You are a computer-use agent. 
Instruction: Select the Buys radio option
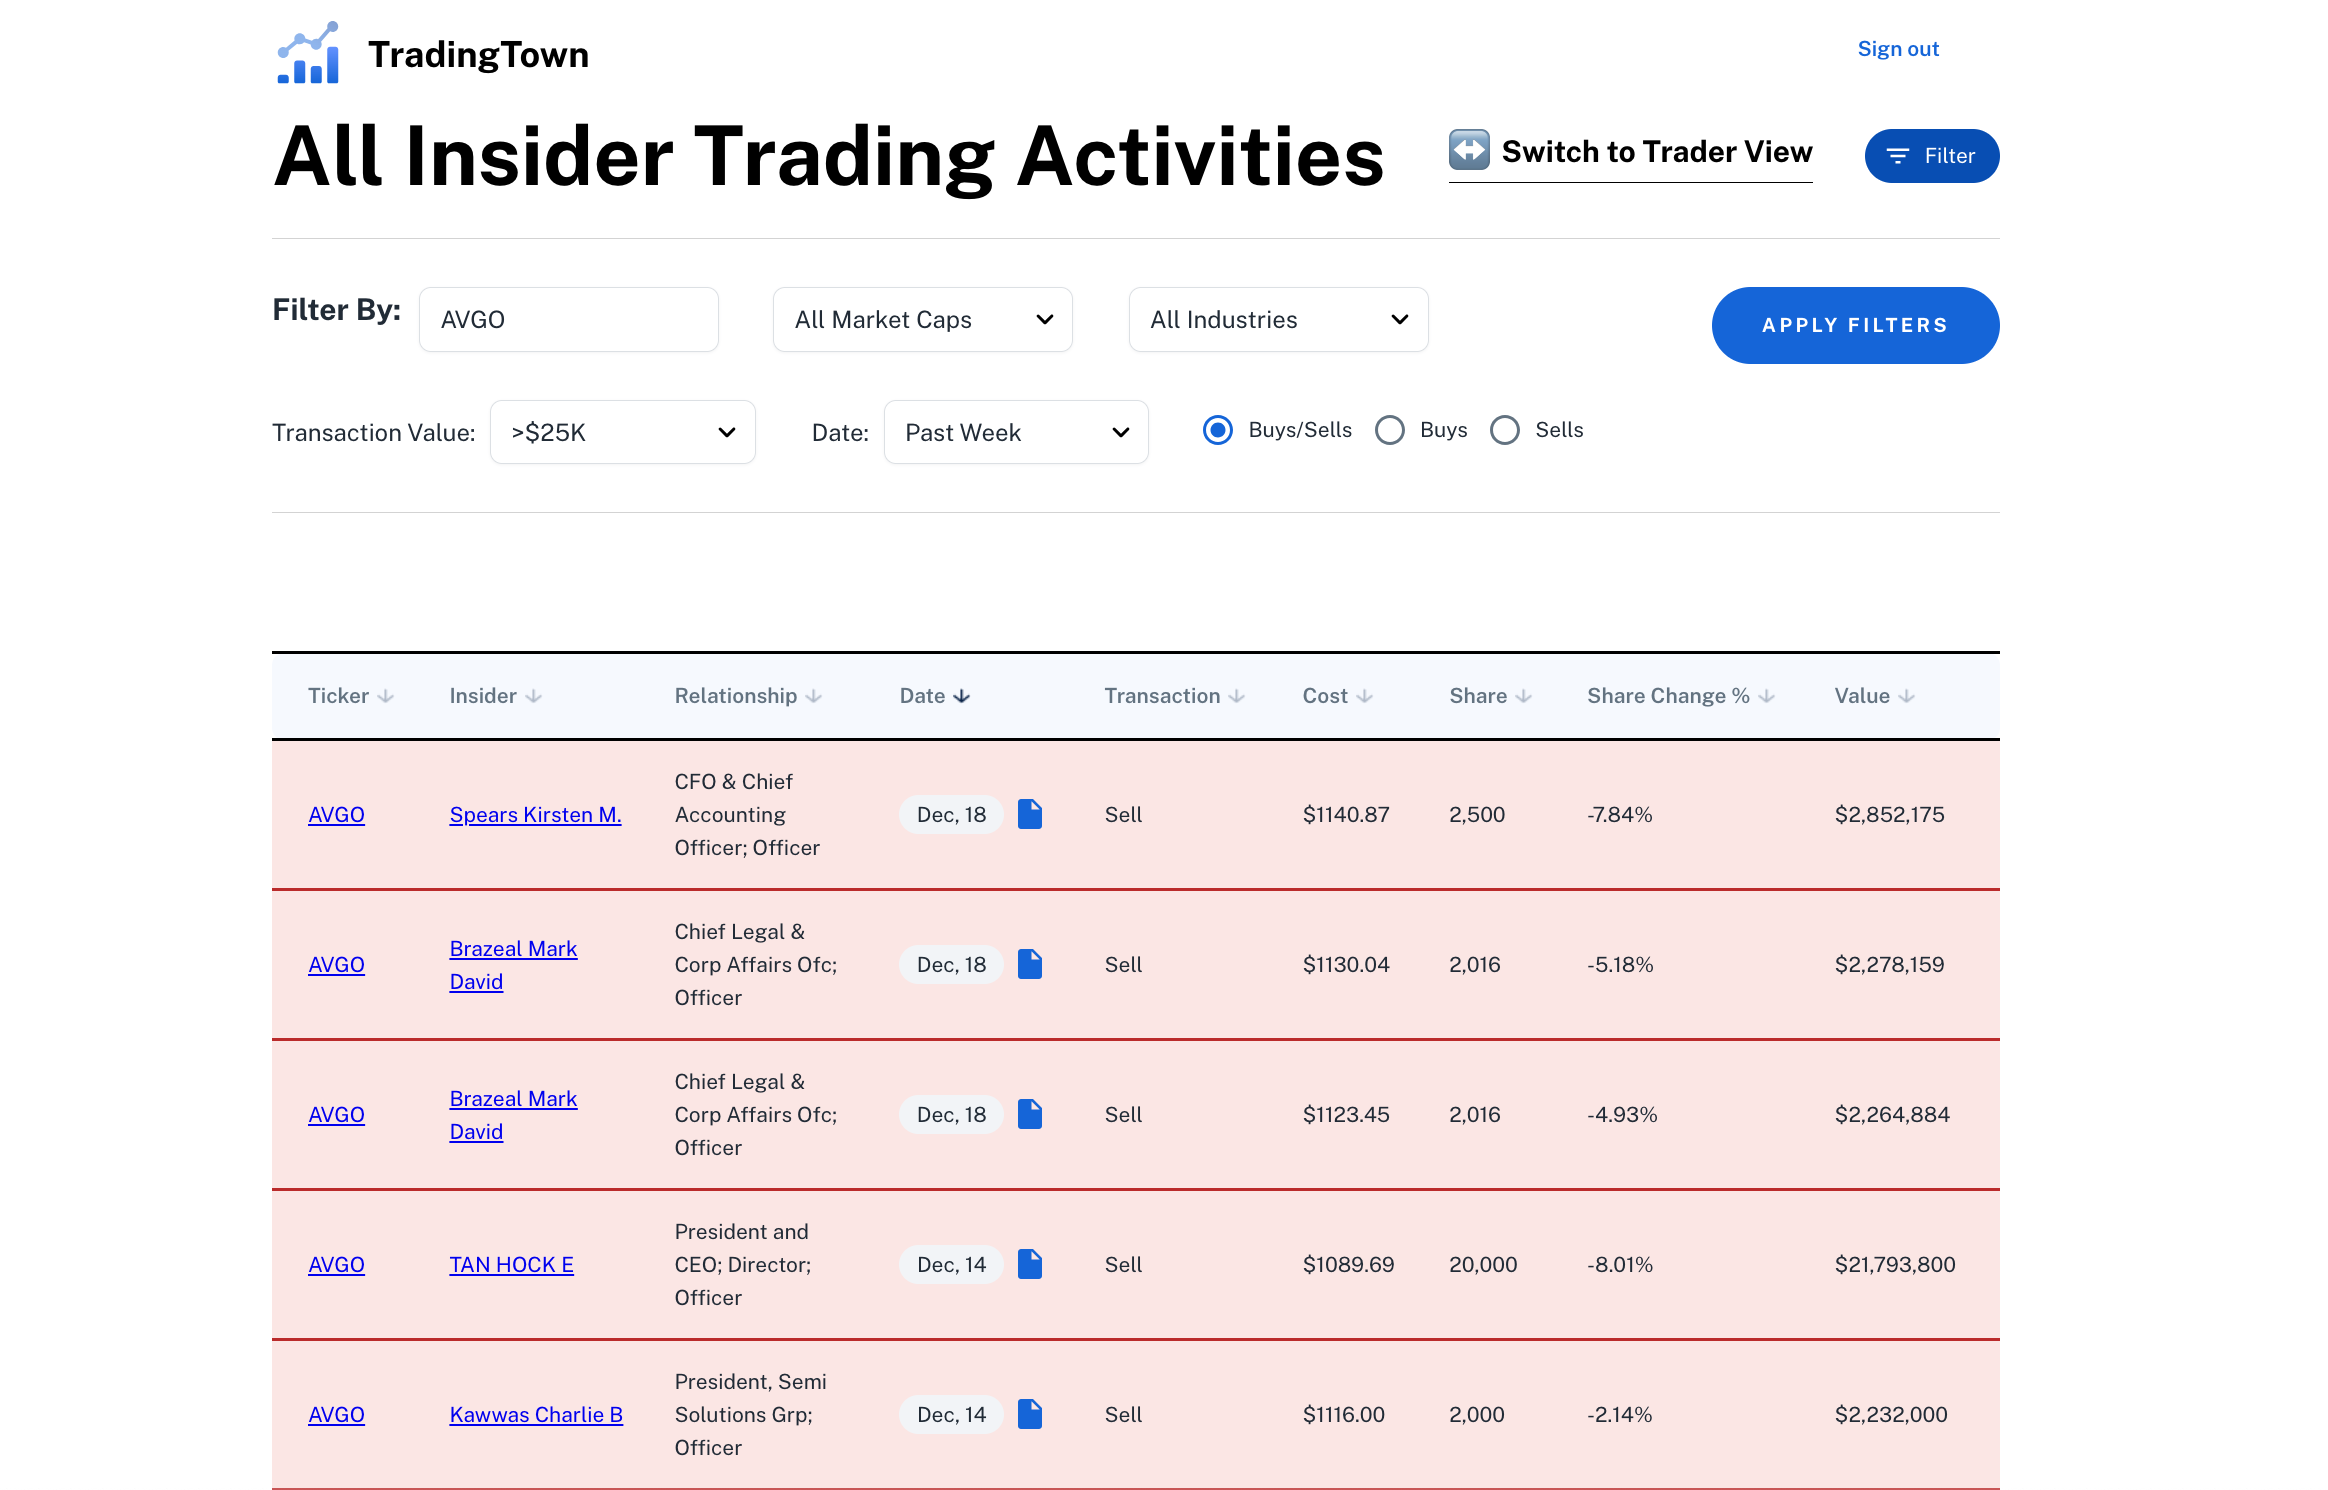[x=1390, y=430]
